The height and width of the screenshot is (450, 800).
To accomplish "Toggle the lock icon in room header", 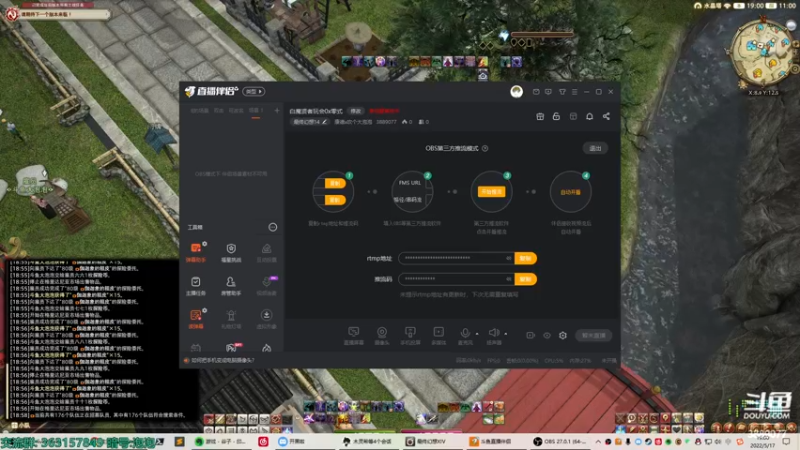I will coord(556,116).
